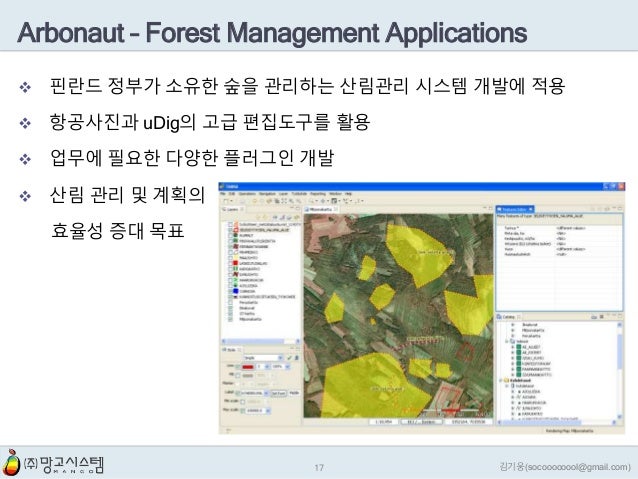Toggle the Miljoonakartta layer checkbox

[230, 319]
